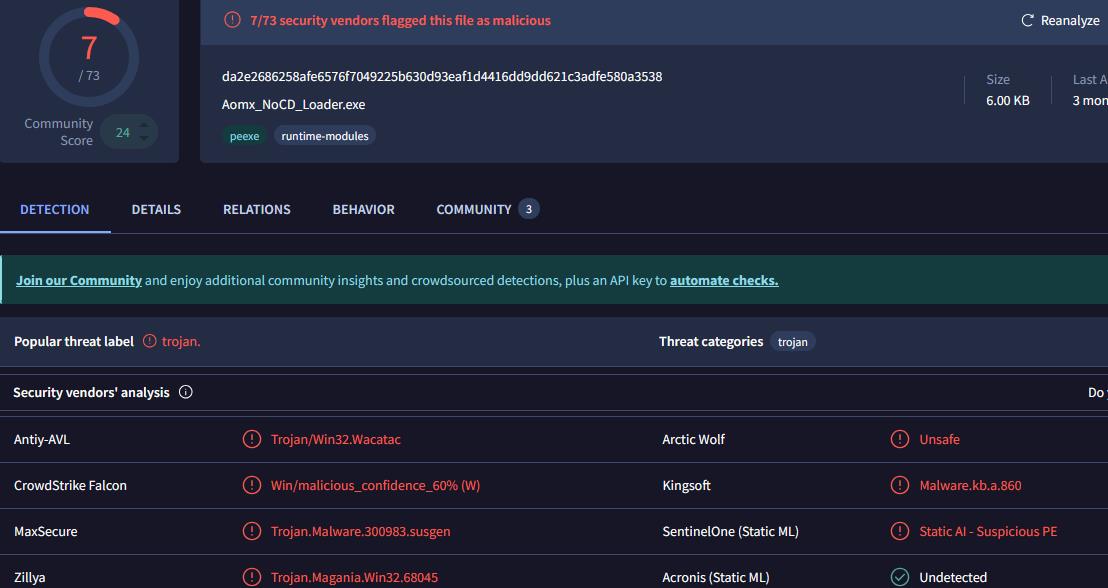Click the 6.00 KB size value
This screenshot has height=588, width=1108.
tap(1008, 100)
